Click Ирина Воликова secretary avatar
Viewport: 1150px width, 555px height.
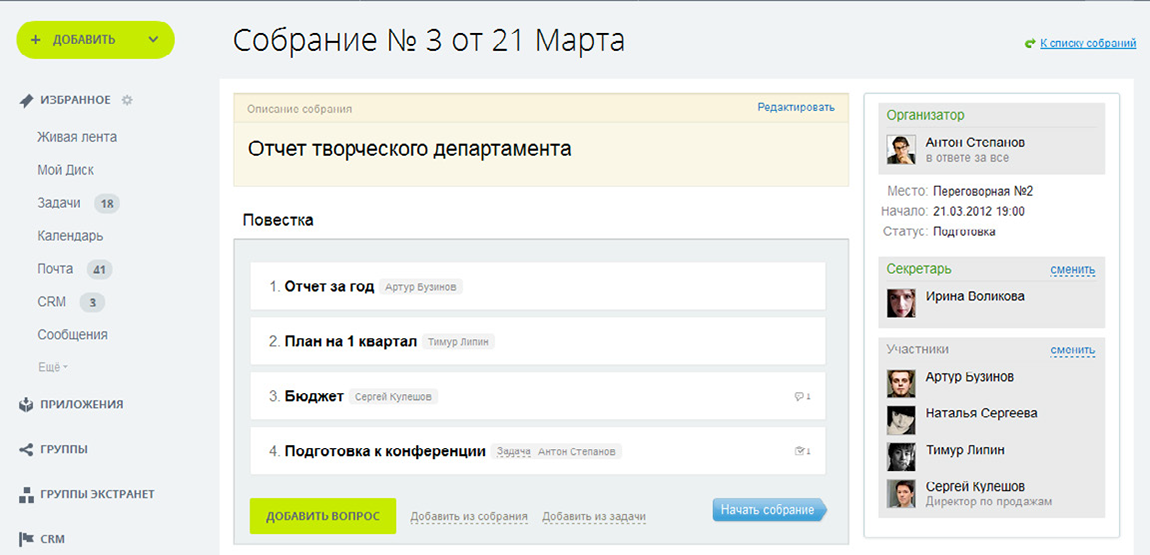pyautogui.click(x=901, y=303)
